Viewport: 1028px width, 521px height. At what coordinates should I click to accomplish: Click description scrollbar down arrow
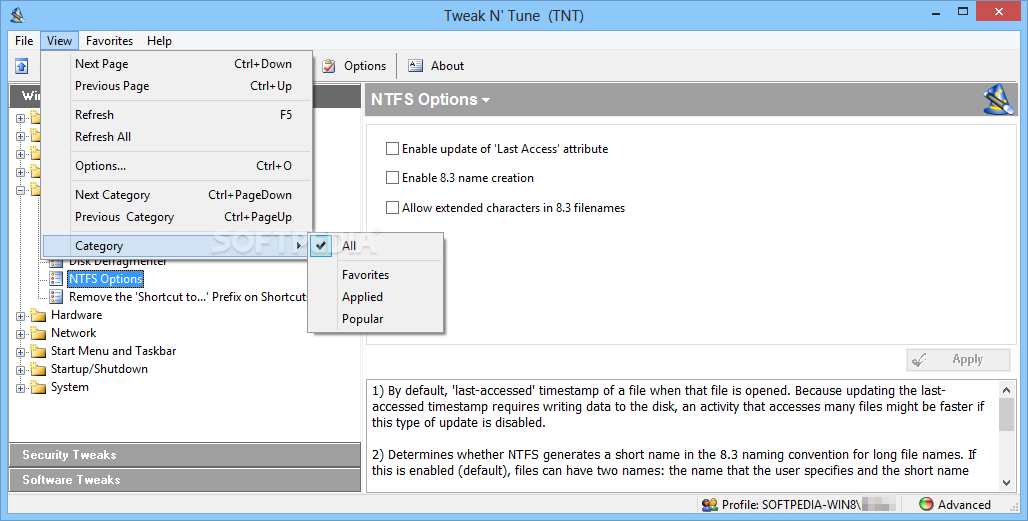1006,483
